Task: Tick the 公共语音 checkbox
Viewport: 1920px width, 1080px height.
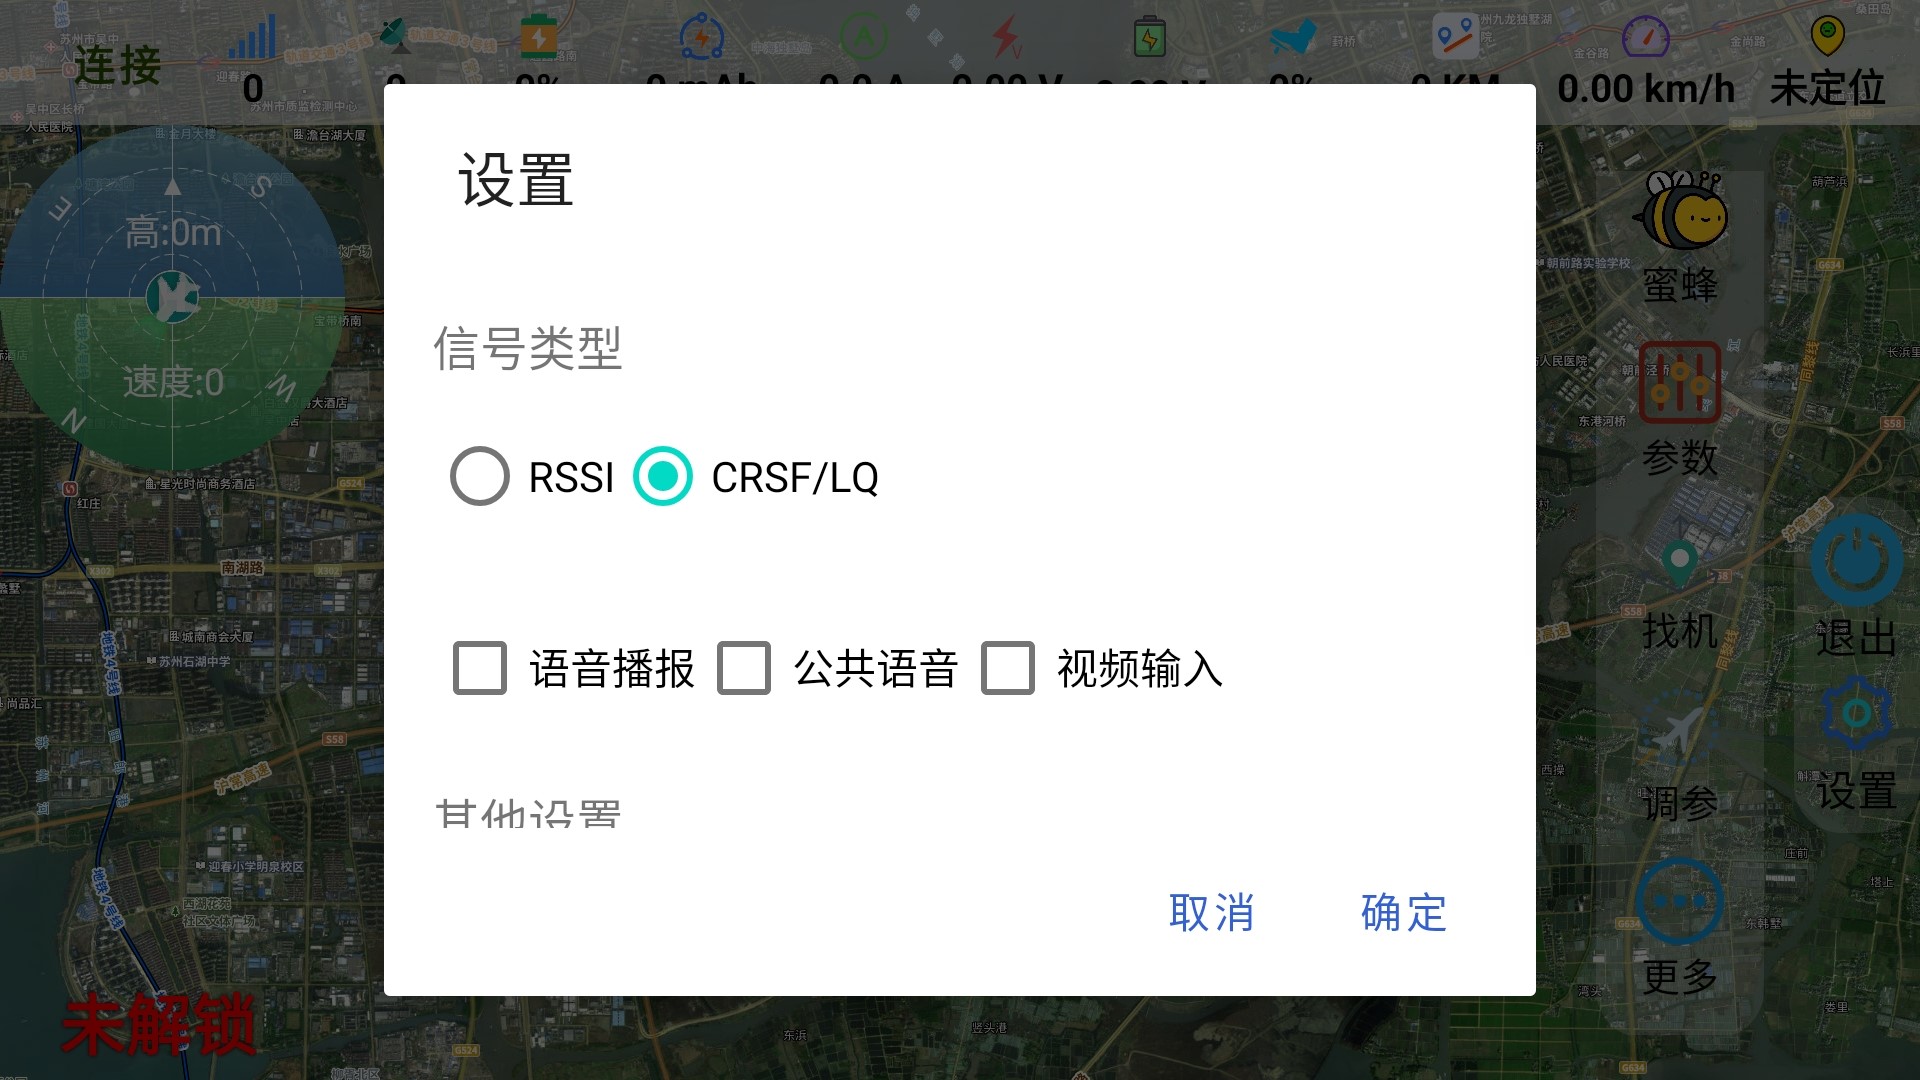Action: tap(744, 668)
